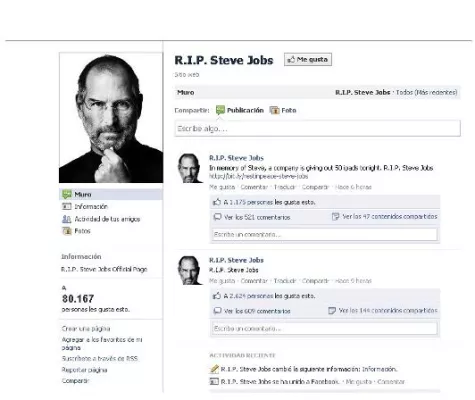475x400 pixels.
Task: Click Traducir under the first post
Action: coord(285,187)
